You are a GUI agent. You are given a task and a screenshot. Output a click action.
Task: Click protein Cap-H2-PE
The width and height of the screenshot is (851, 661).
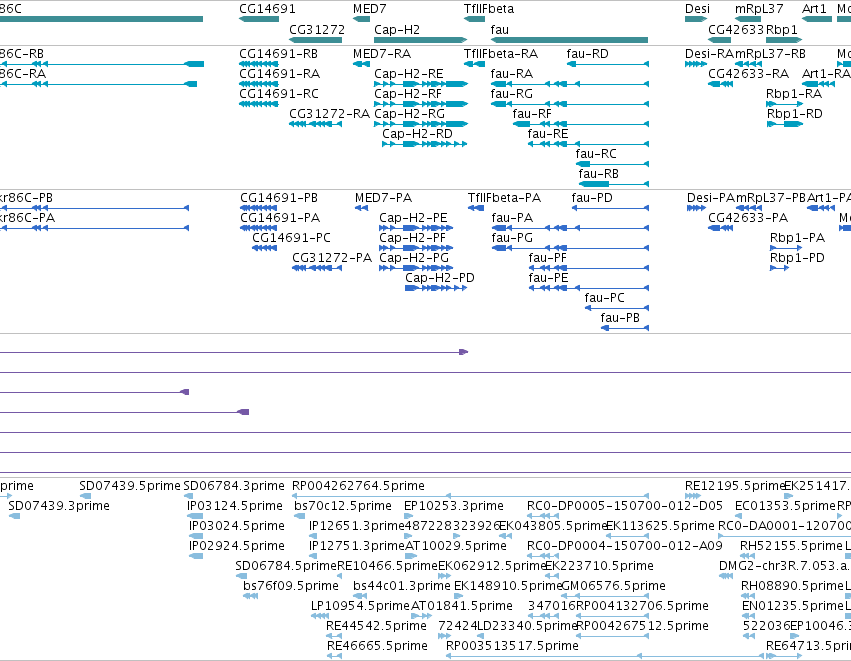point(413,218)
